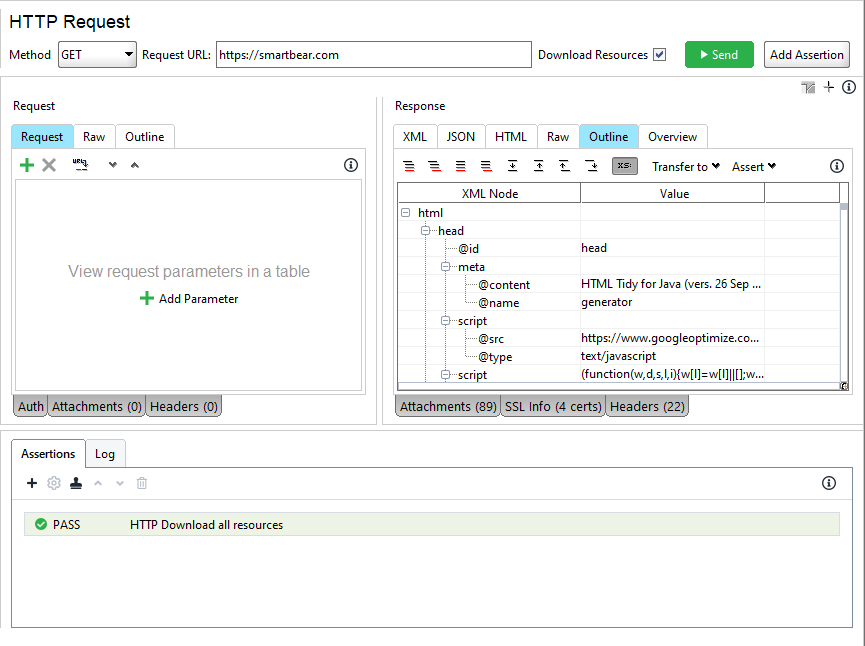Collapse the script node with function value

pos(445,375)
